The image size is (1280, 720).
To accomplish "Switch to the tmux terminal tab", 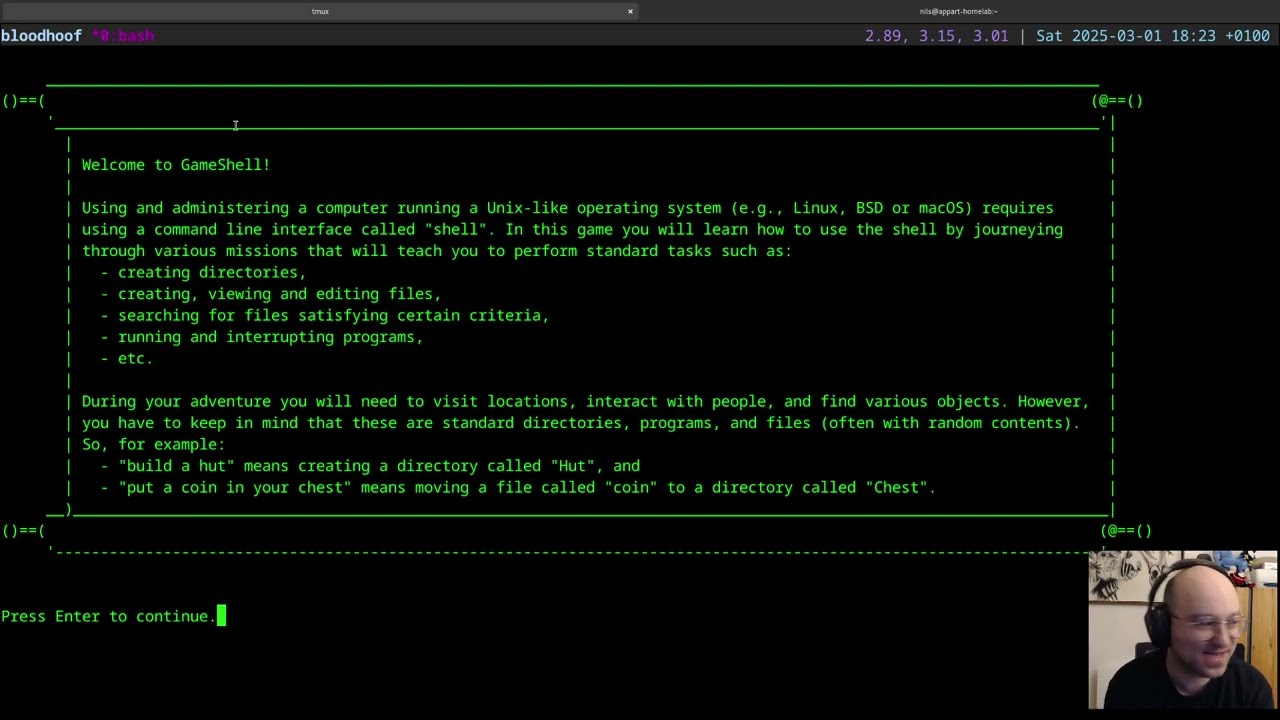I will (x=320, y=11).
